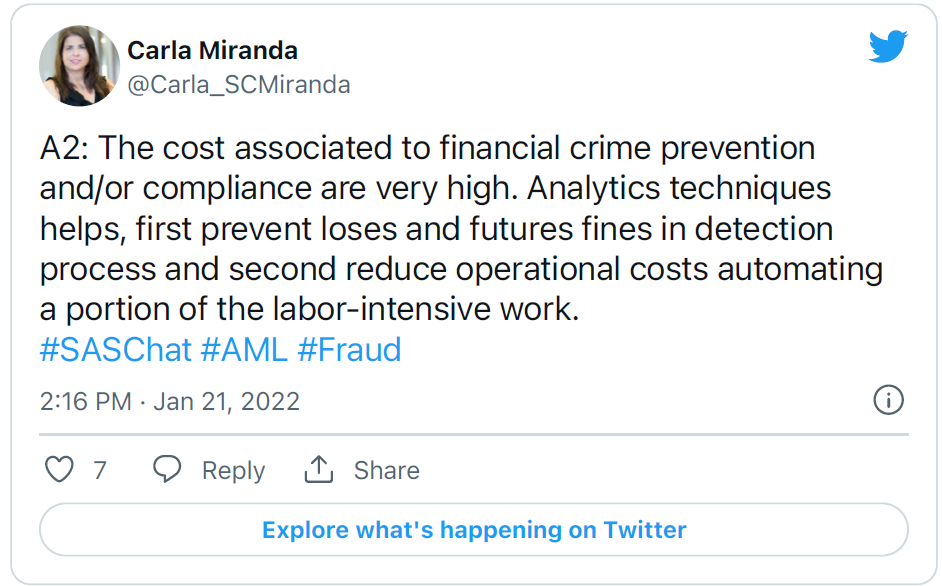Click the reply speech bubble icon
Image resolution: width=942 pixels, height=586 pixels.
(x=167, y=469)
